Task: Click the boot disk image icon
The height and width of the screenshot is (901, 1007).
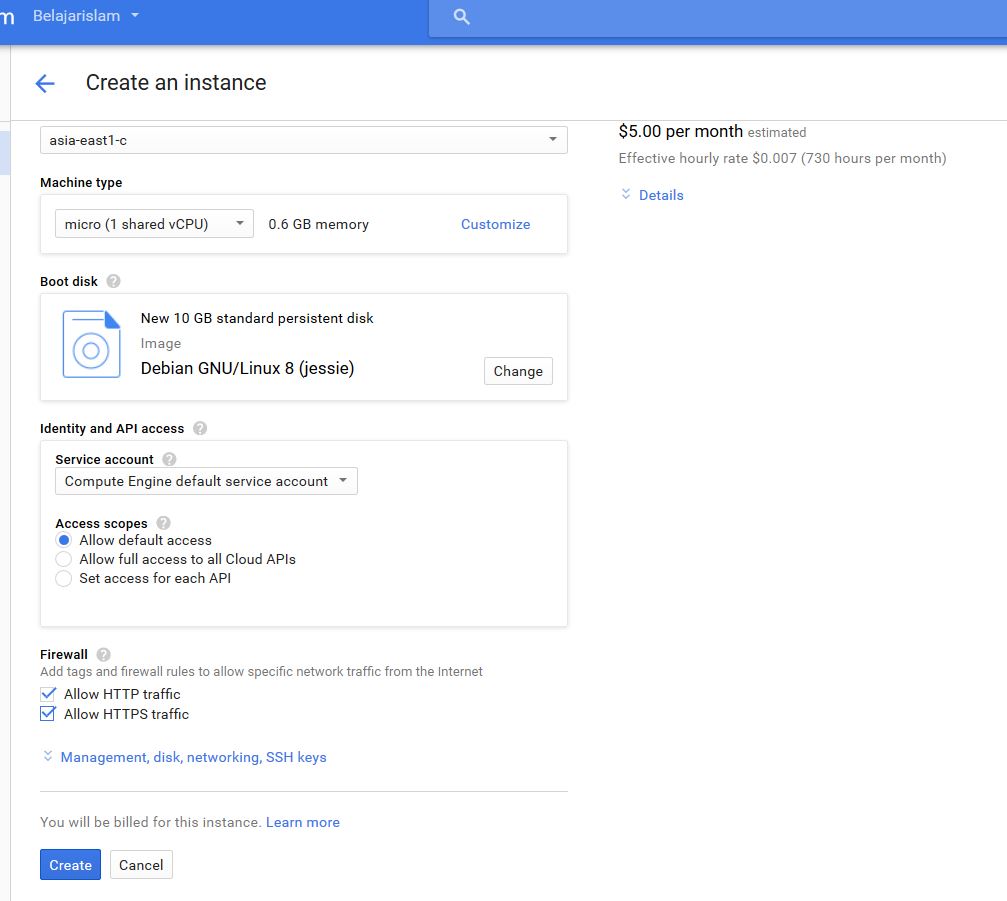Action: click(90, 345)
